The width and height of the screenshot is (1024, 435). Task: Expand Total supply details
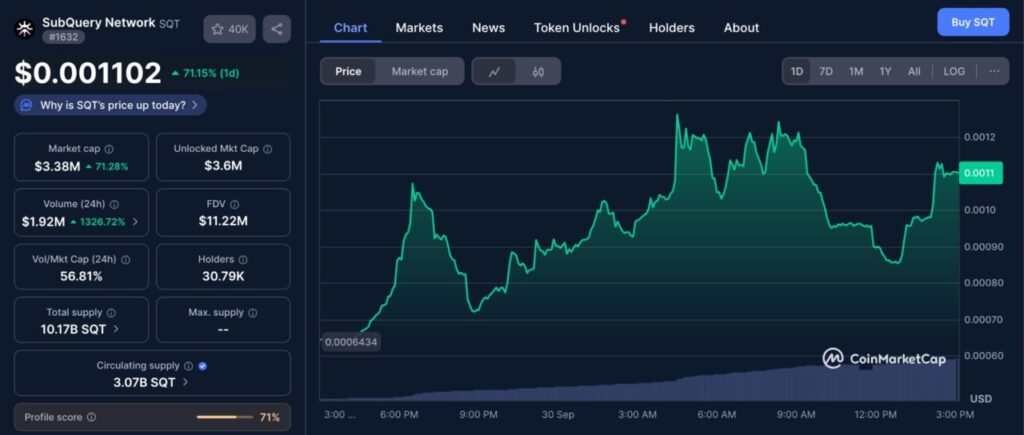point(116,328)
